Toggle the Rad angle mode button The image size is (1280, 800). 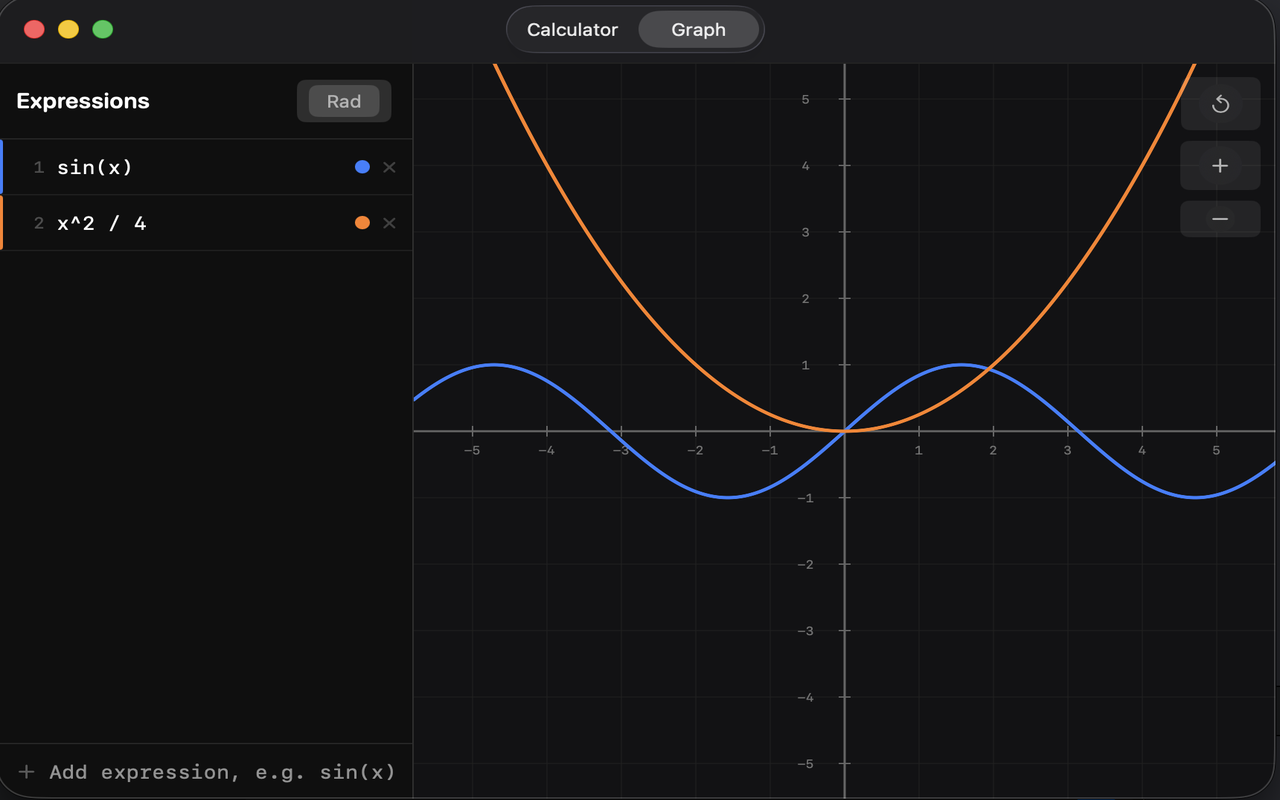click(x=344, y=101)
